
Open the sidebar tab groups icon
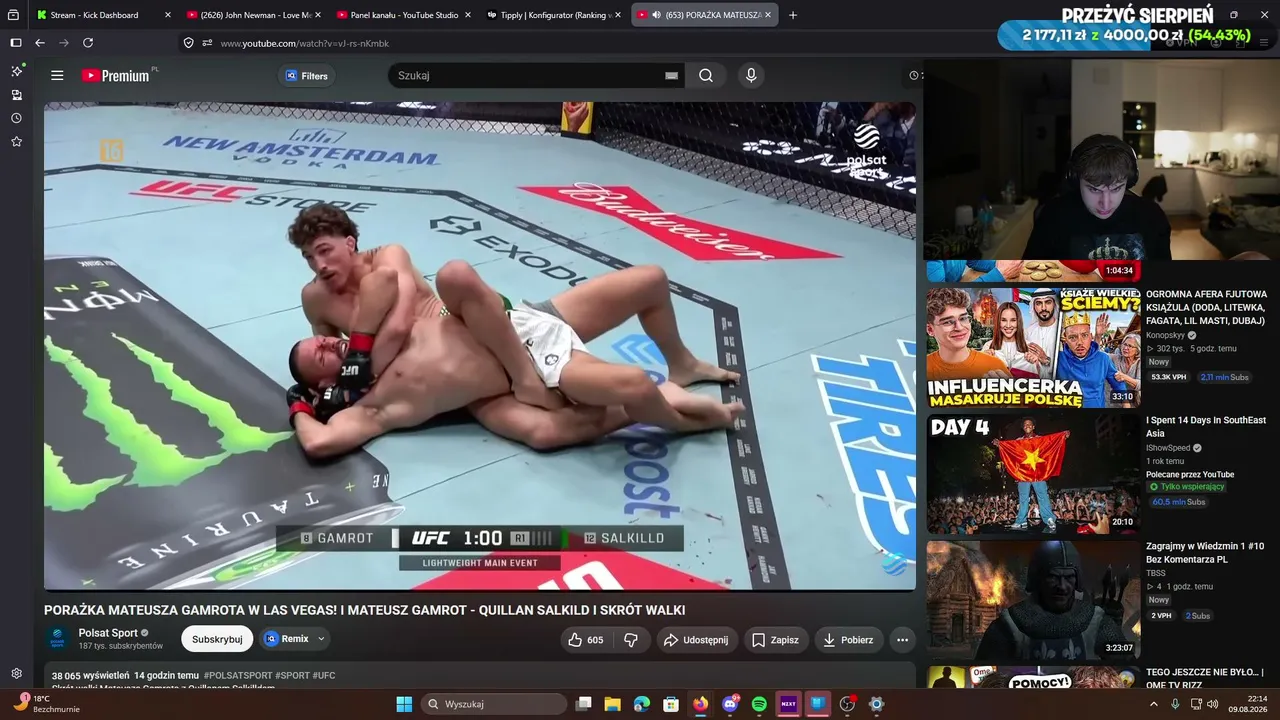click(16, 95)
